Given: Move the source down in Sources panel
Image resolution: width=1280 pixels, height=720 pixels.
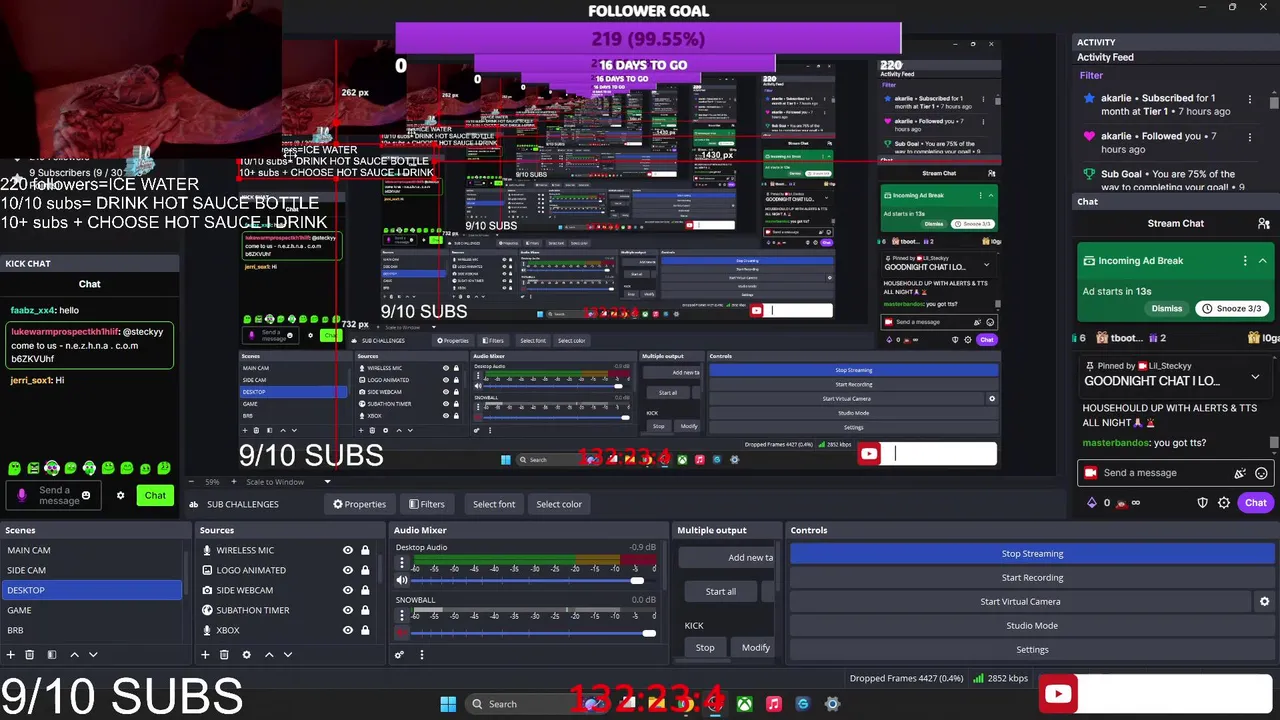Looking at the screenshot, I should (288, 655).
